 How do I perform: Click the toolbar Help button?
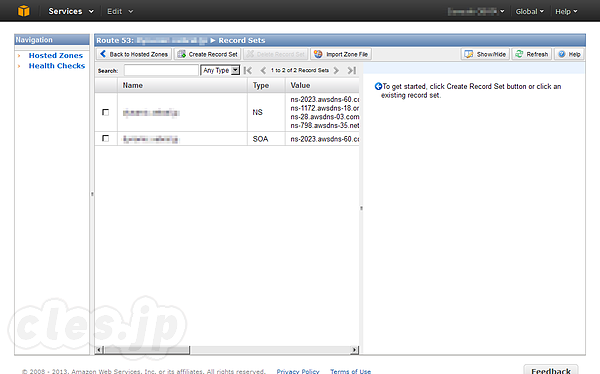[569, 54]
